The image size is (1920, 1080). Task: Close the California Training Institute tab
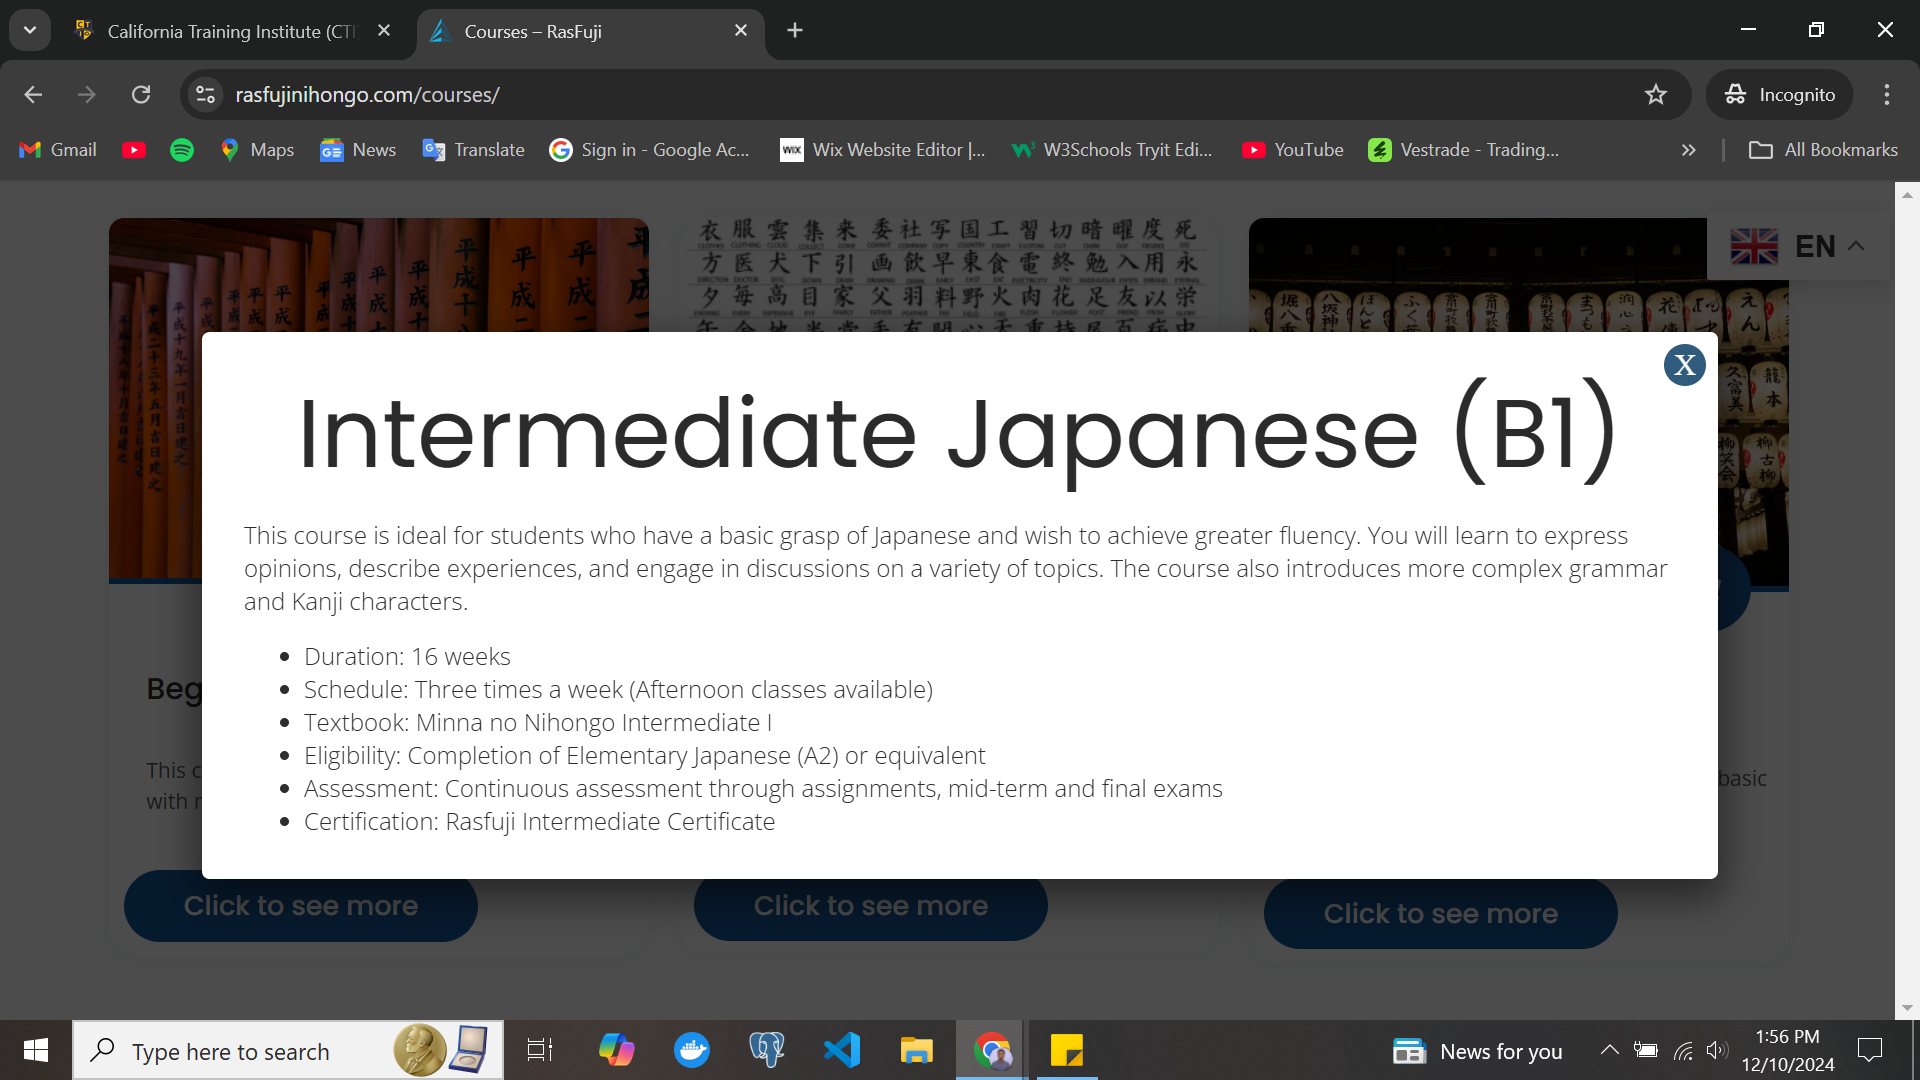tap(384, 31)
